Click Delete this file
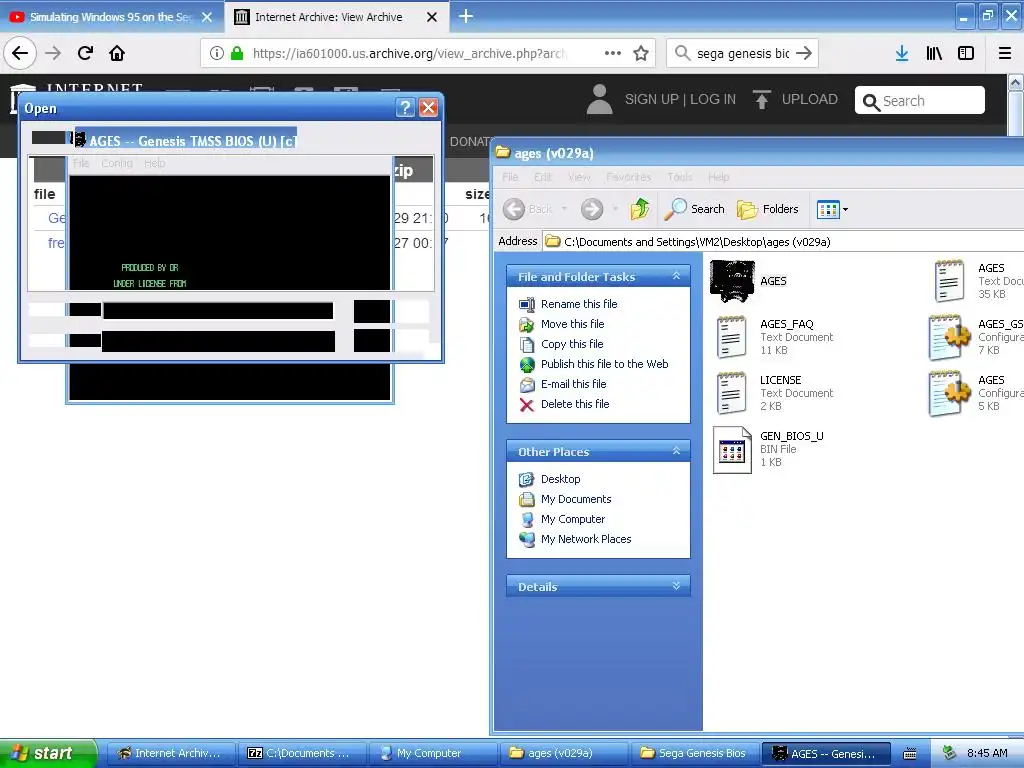 click(x=575, y=404)
